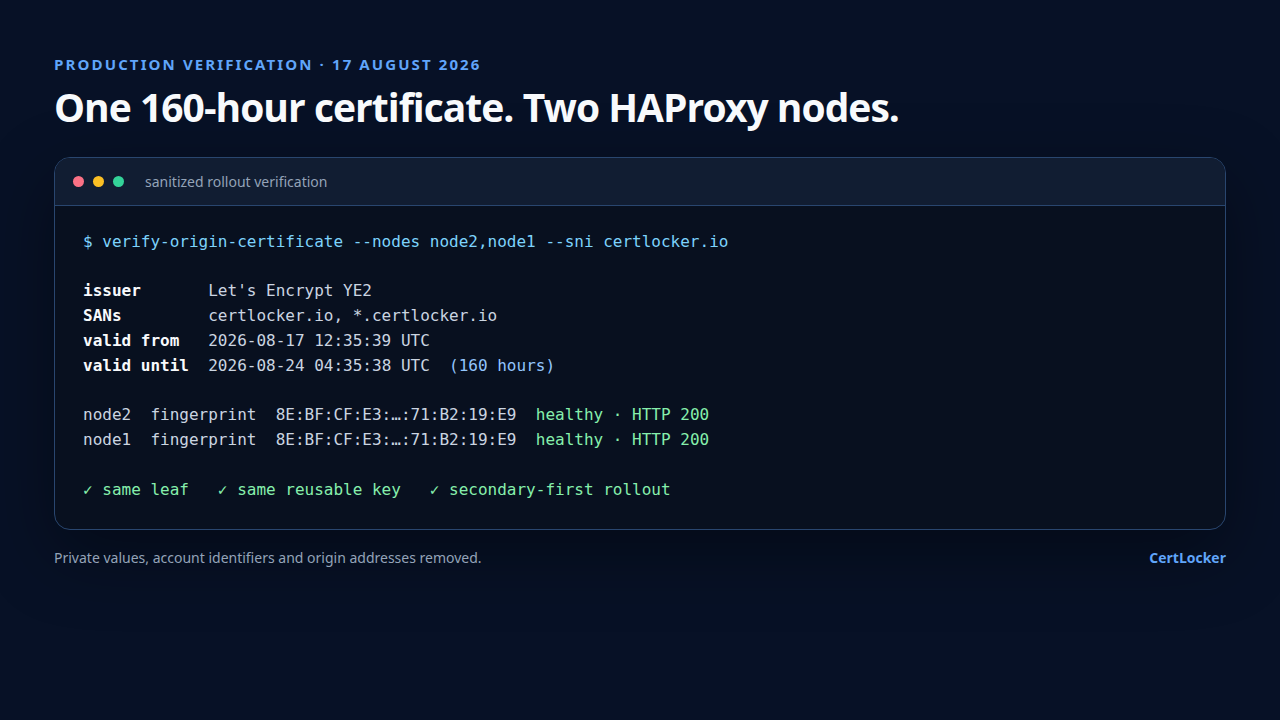This screenshot has width=1280, height=720.
Task: Select the issuer value Let's Encrypt YE2
Action: pos(290,291)
